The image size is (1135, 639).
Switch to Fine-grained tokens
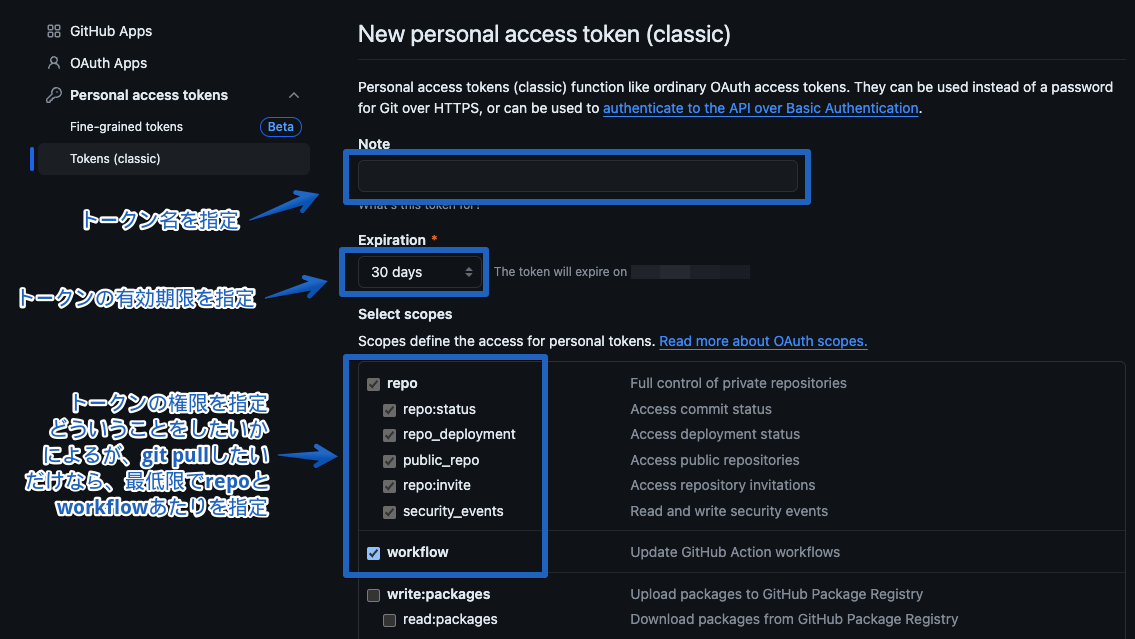[124, 126]
